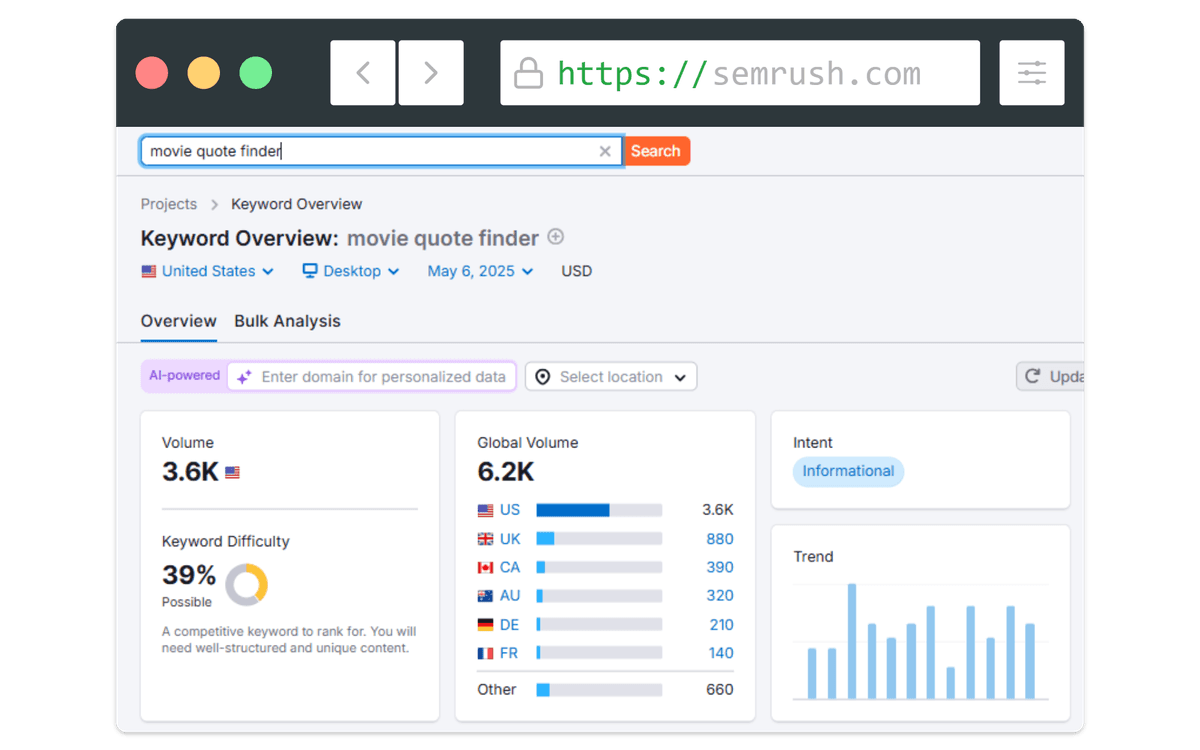Click the Update button
Screen dimensions: 1200x750
pos(1050,377)
